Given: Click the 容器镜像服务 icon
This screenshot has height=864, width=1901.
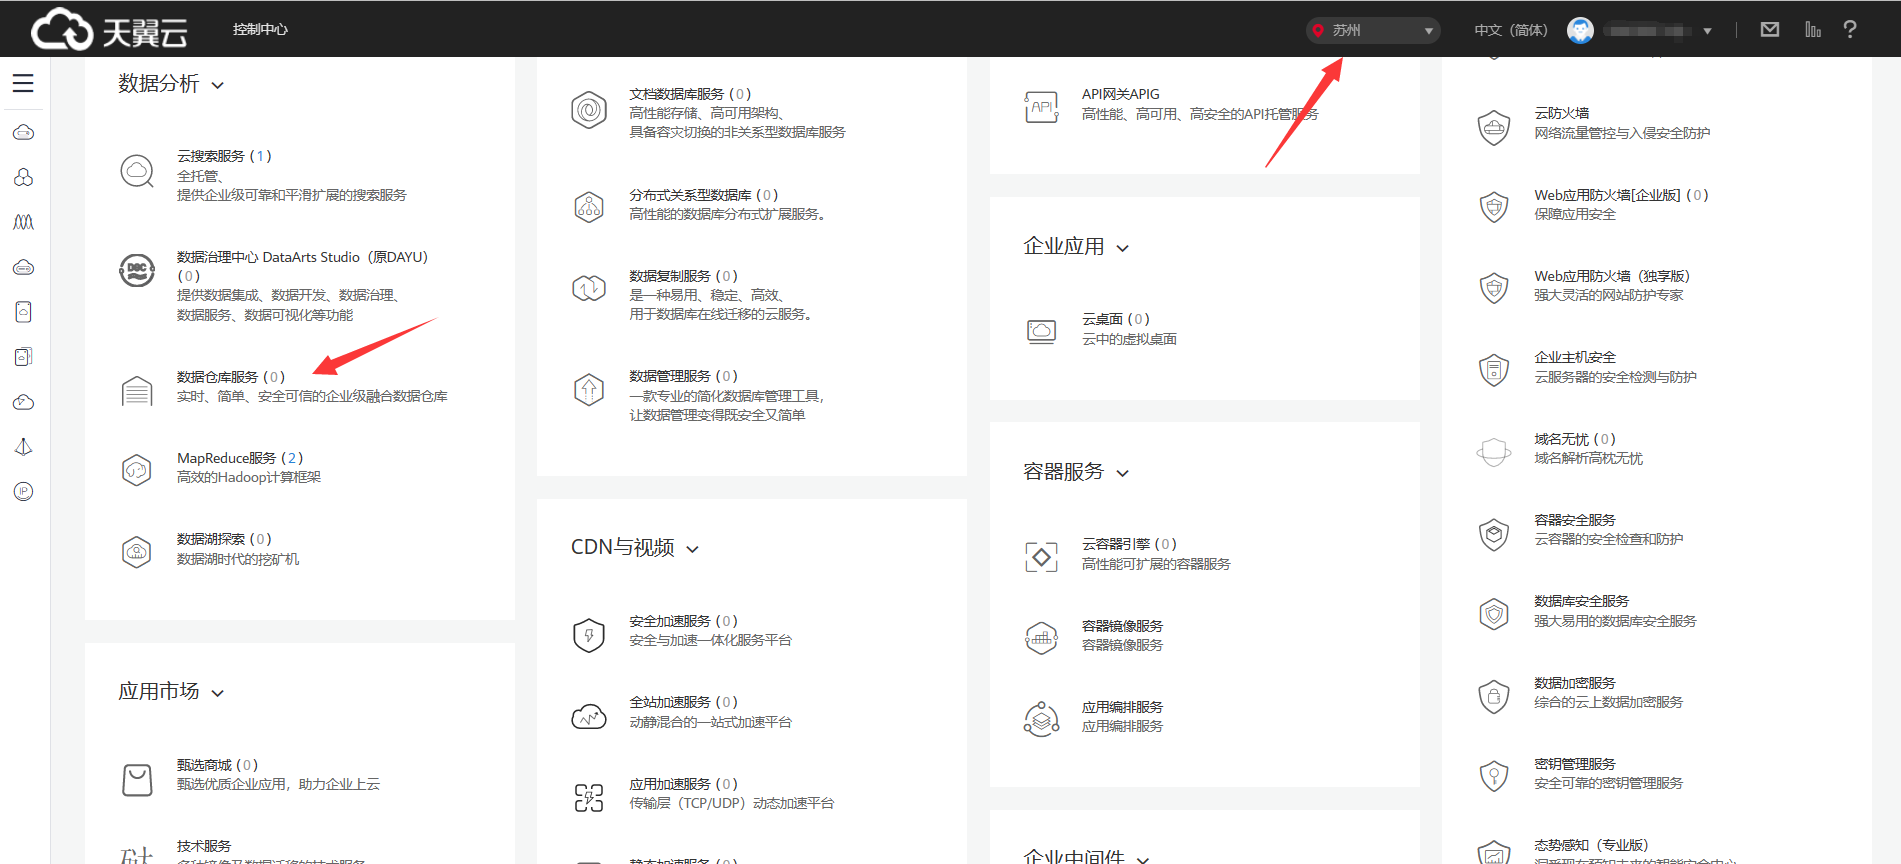Looking at the screenshot, I should (1041, 637).
